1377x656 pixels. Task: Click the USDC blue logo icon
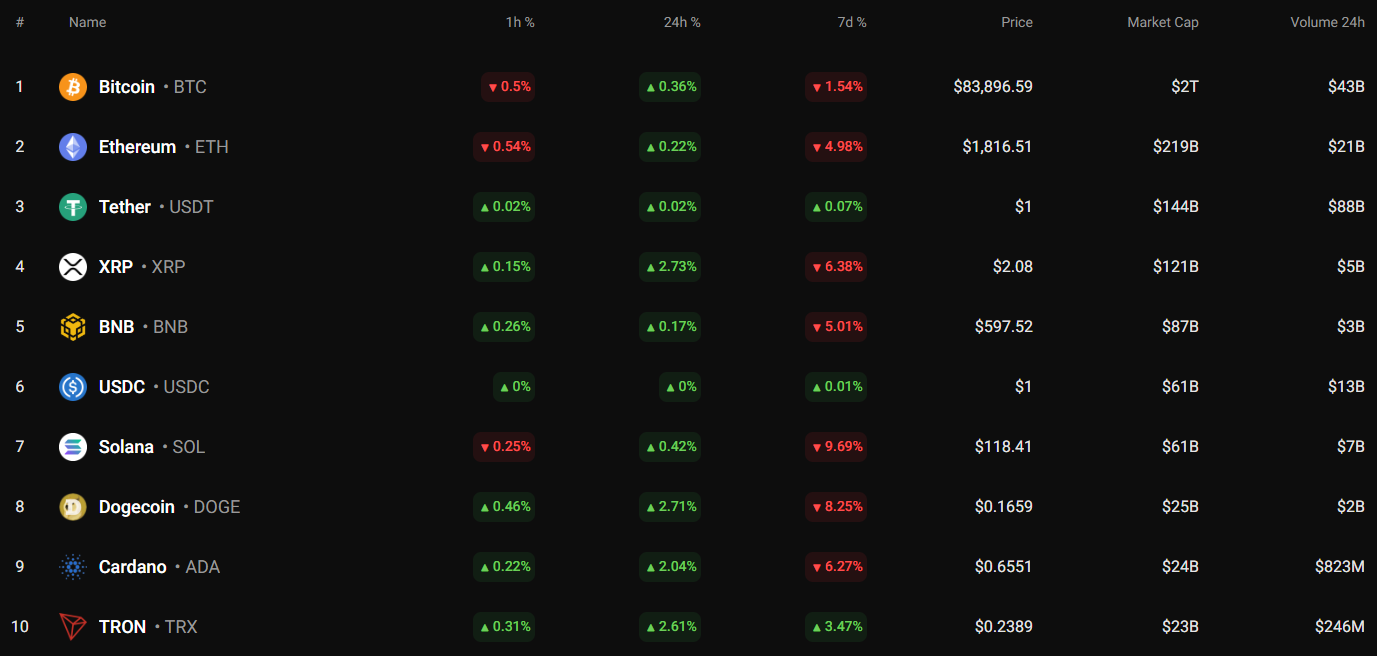(73, 387)
